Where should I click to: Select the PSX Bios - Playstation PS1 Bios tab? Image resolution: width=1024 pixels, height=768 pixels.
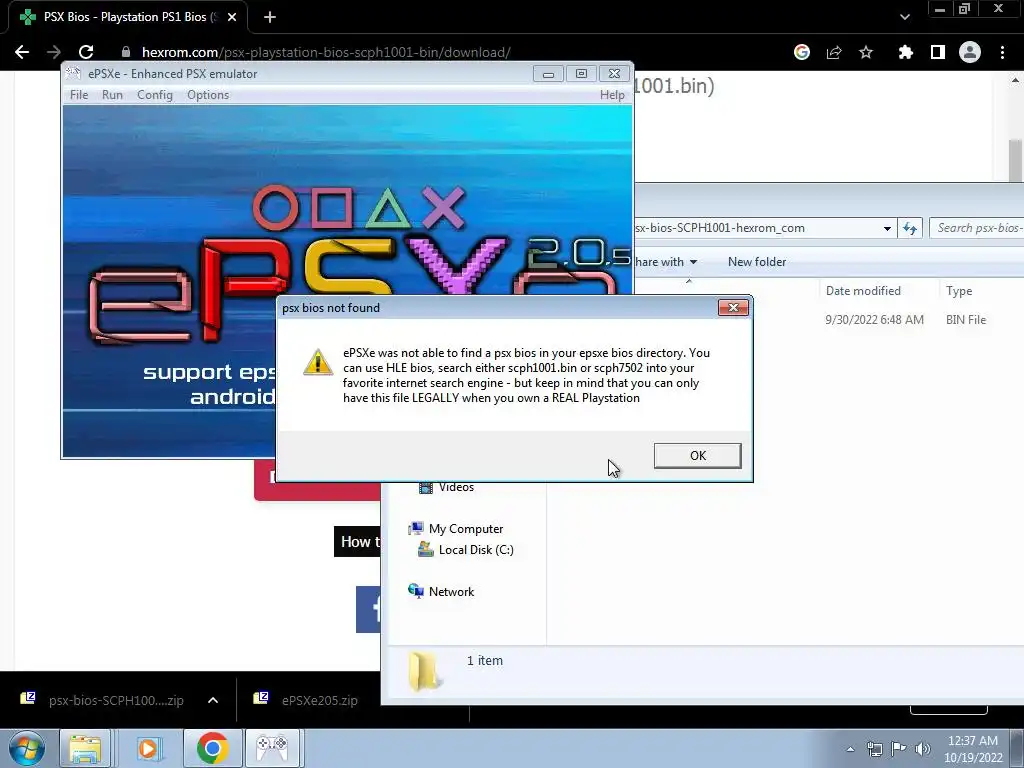tap(128, 17)
